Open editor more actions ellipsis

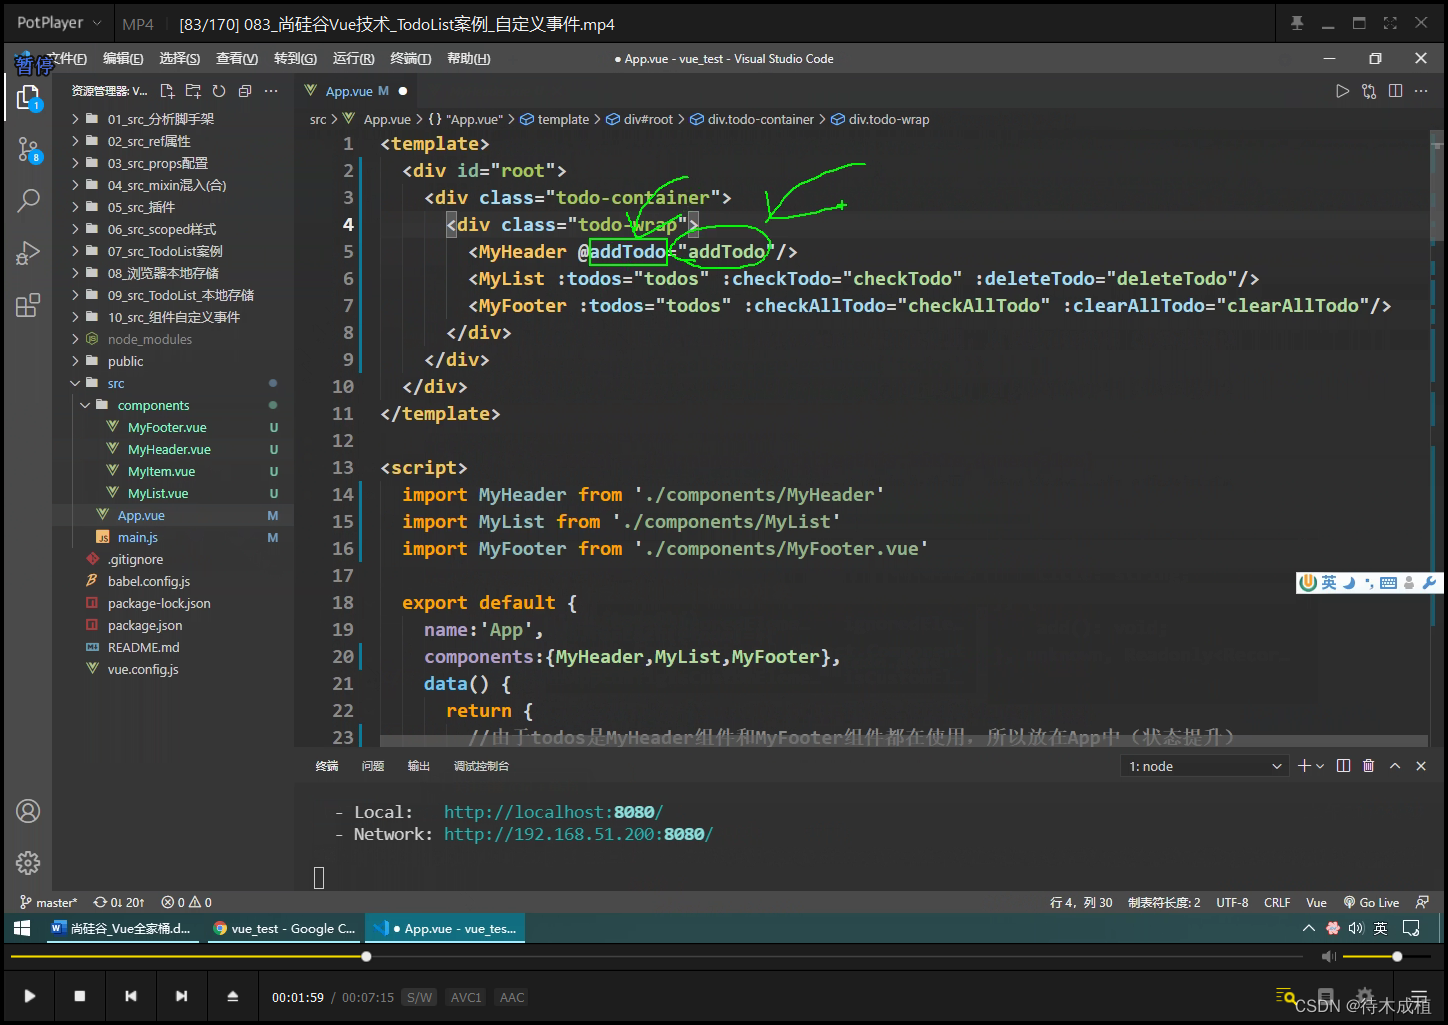[1421, 91]
